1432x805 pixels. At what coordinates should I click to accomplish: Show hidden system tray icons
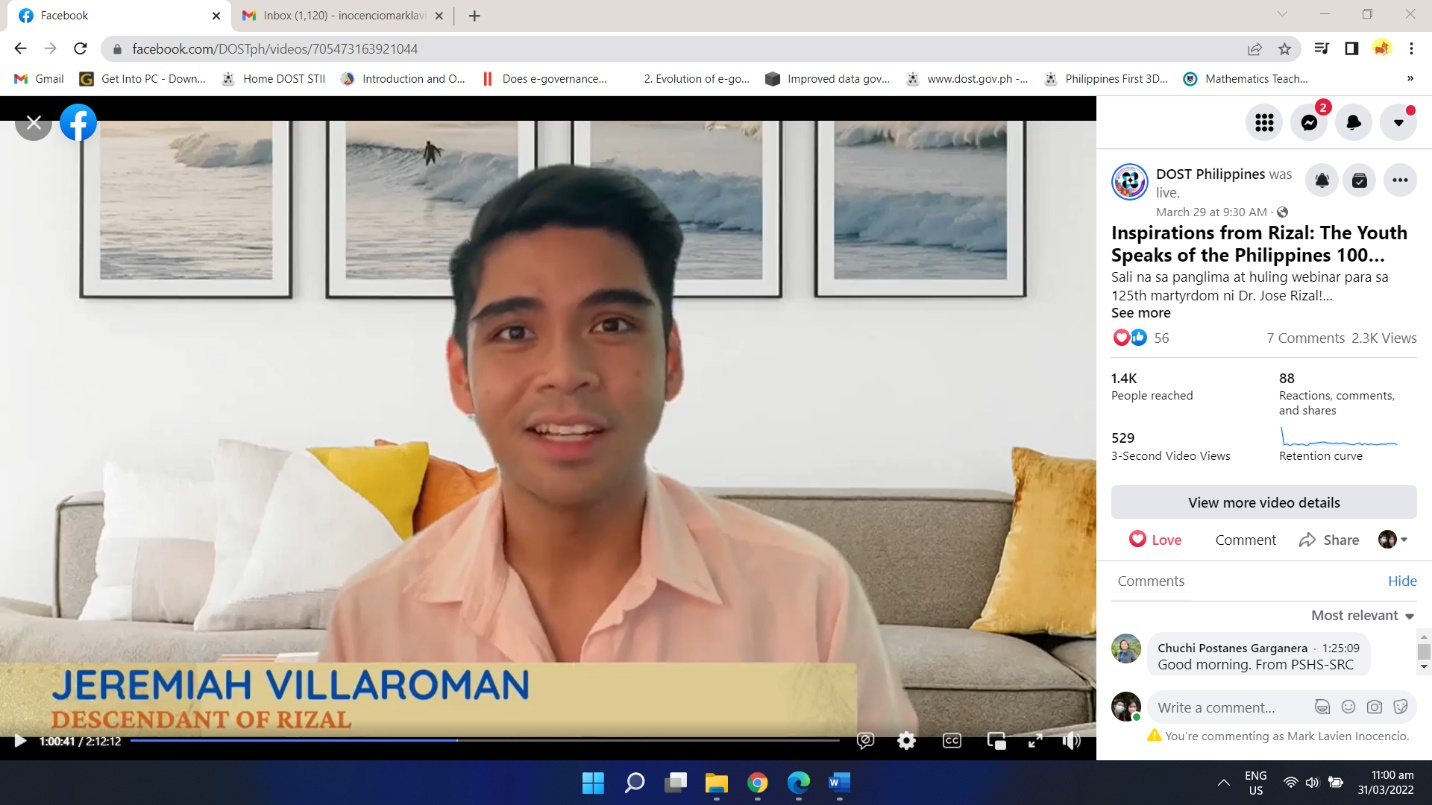pyautogui.click(x=1223, y=782)
